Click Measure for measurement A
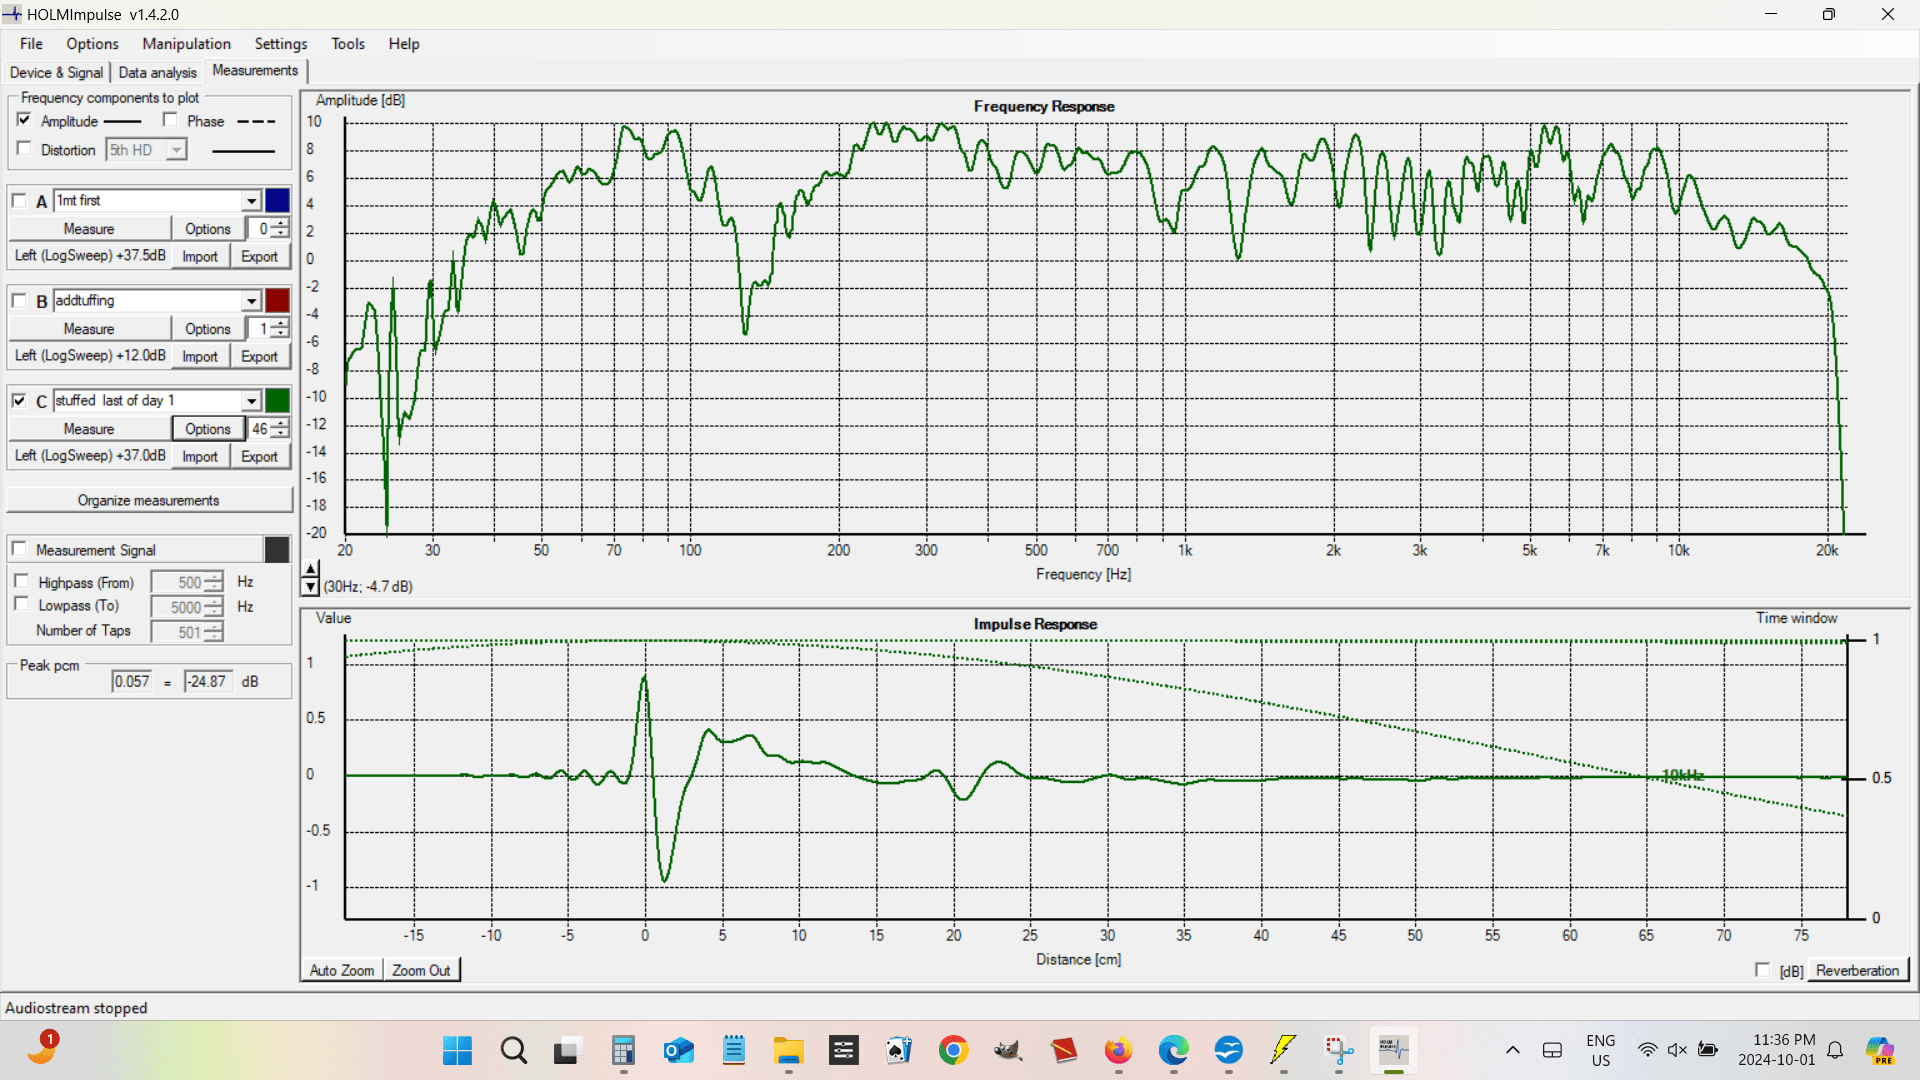Viewport: 1920px width, 1080px height. pos(89,229)
